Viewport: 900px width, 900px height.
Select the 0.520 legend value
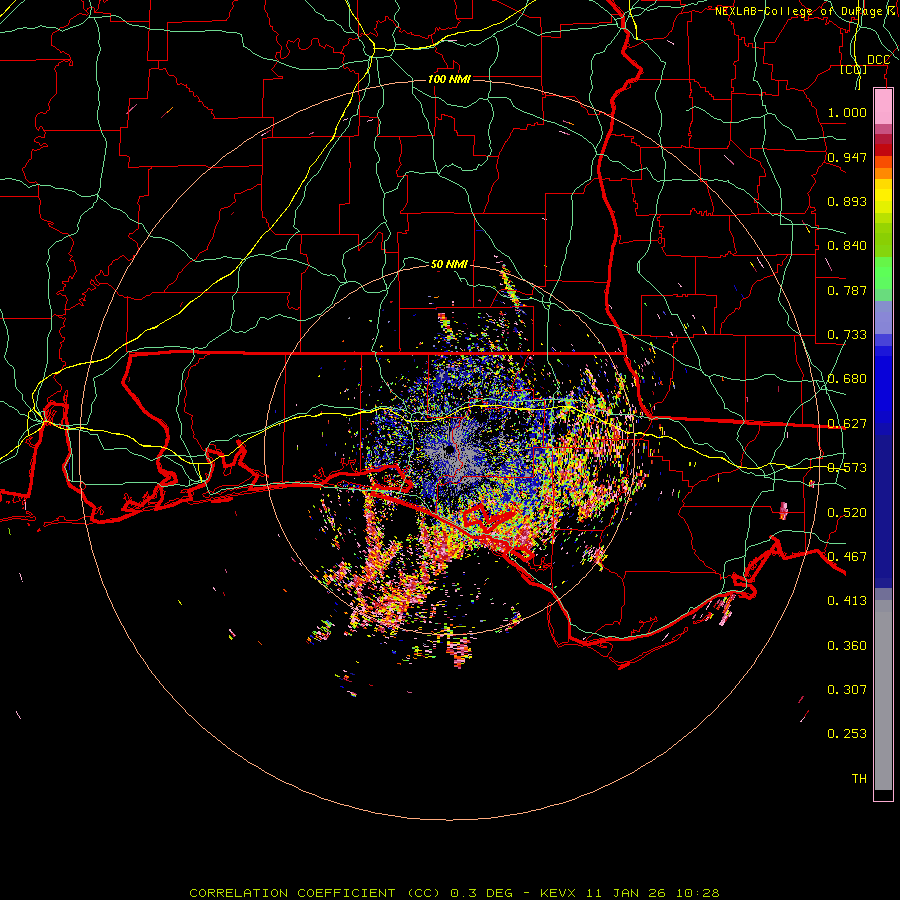coord(847,513)
